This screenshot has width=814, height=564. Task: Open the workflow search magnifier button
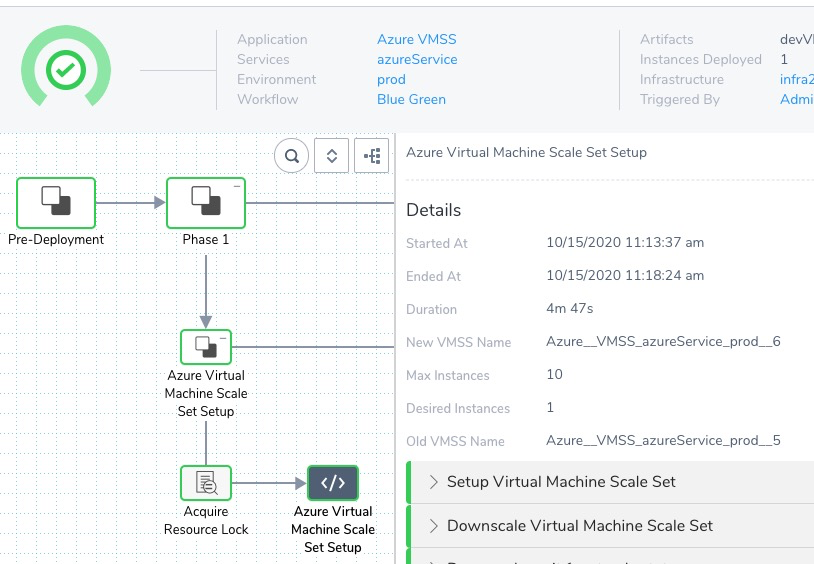coord(292,155)
